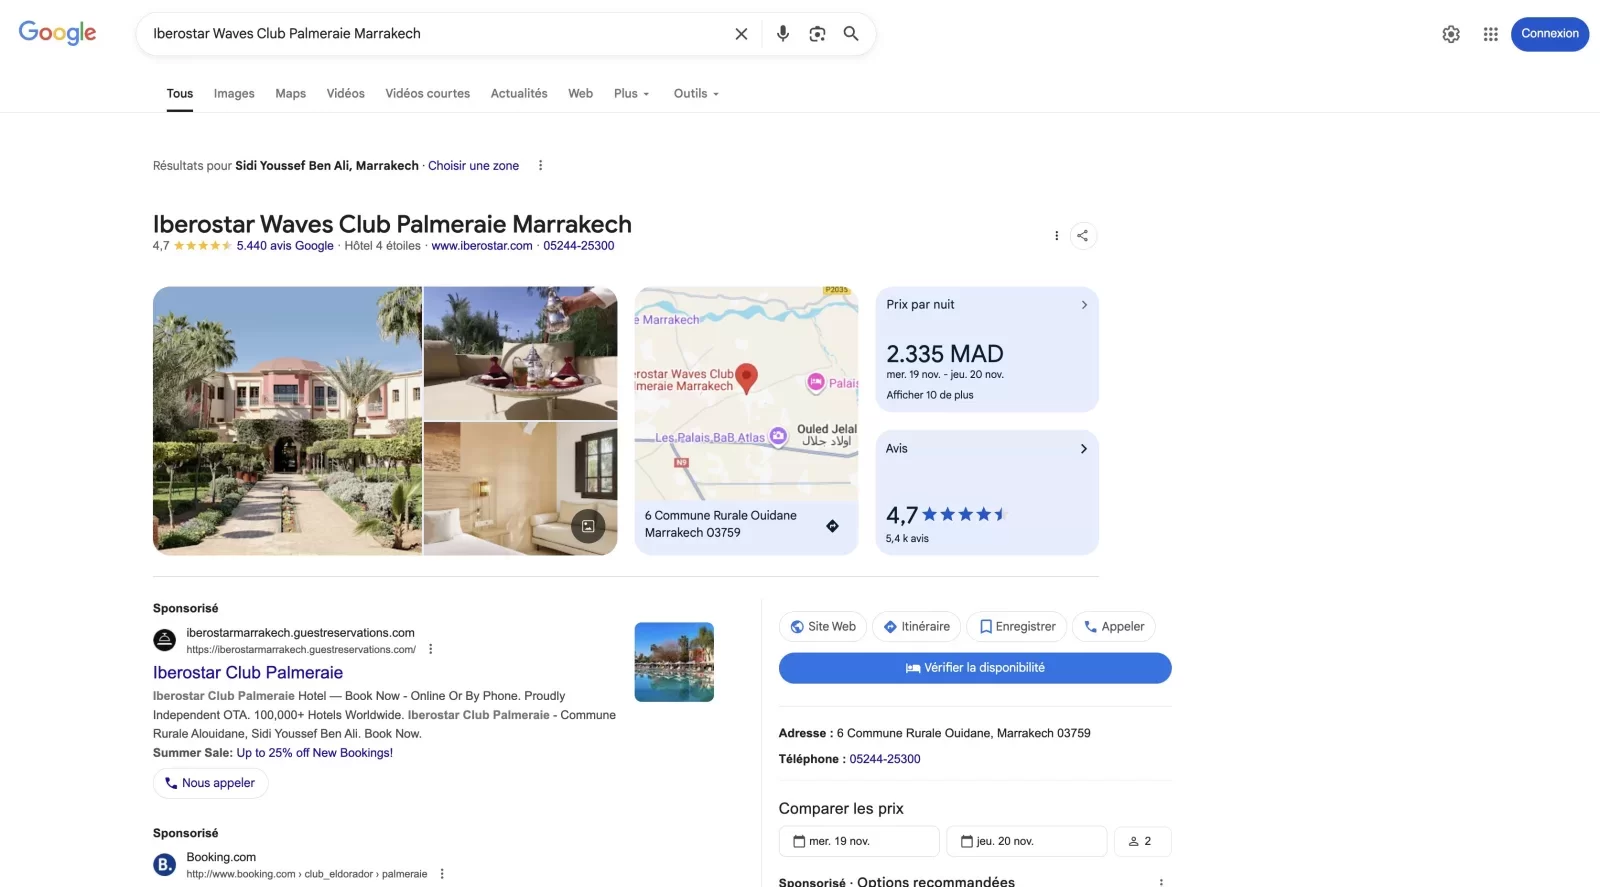
Task: Switch to the Maps tab
Action: pos(291,94)
